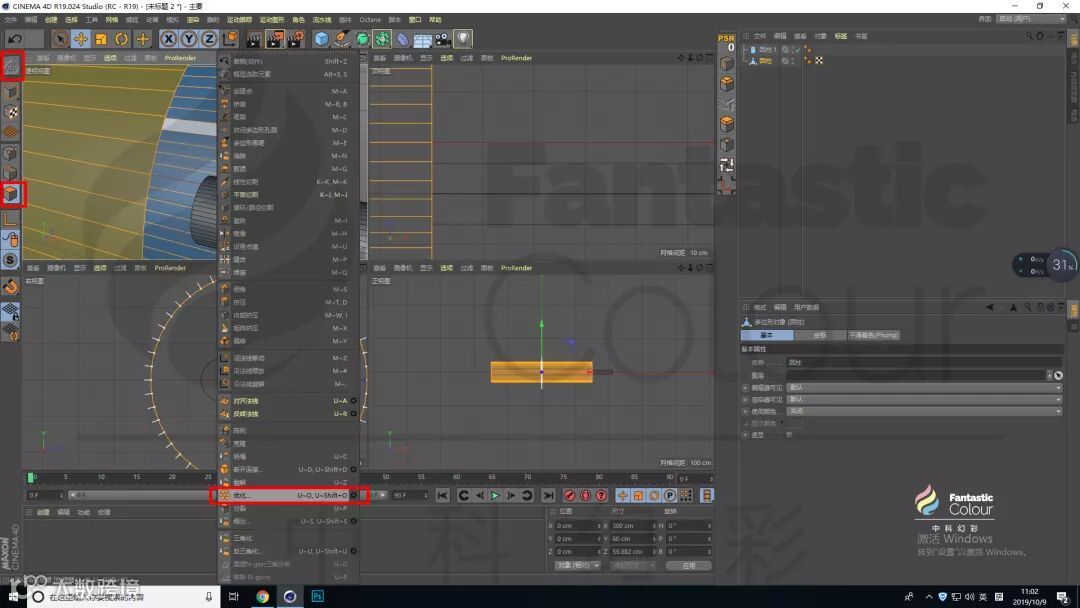Select the Move tool
This screenshot has width=1080, height=608.
81,39
